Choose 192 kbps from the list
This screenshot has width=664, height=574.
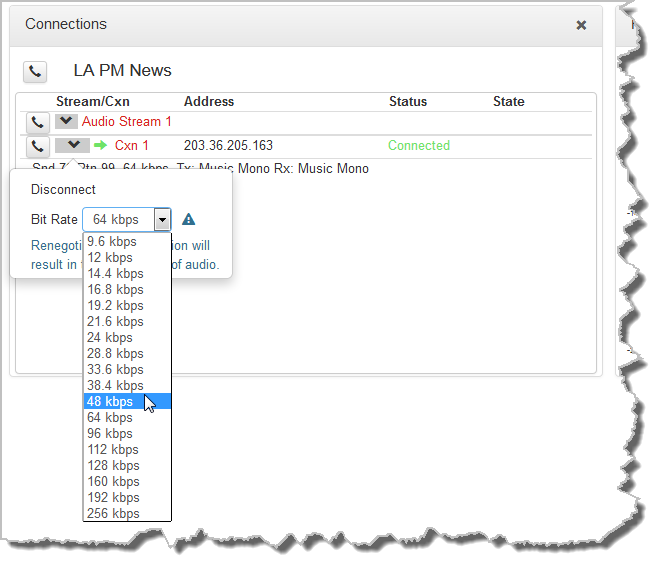pos(127,497)
